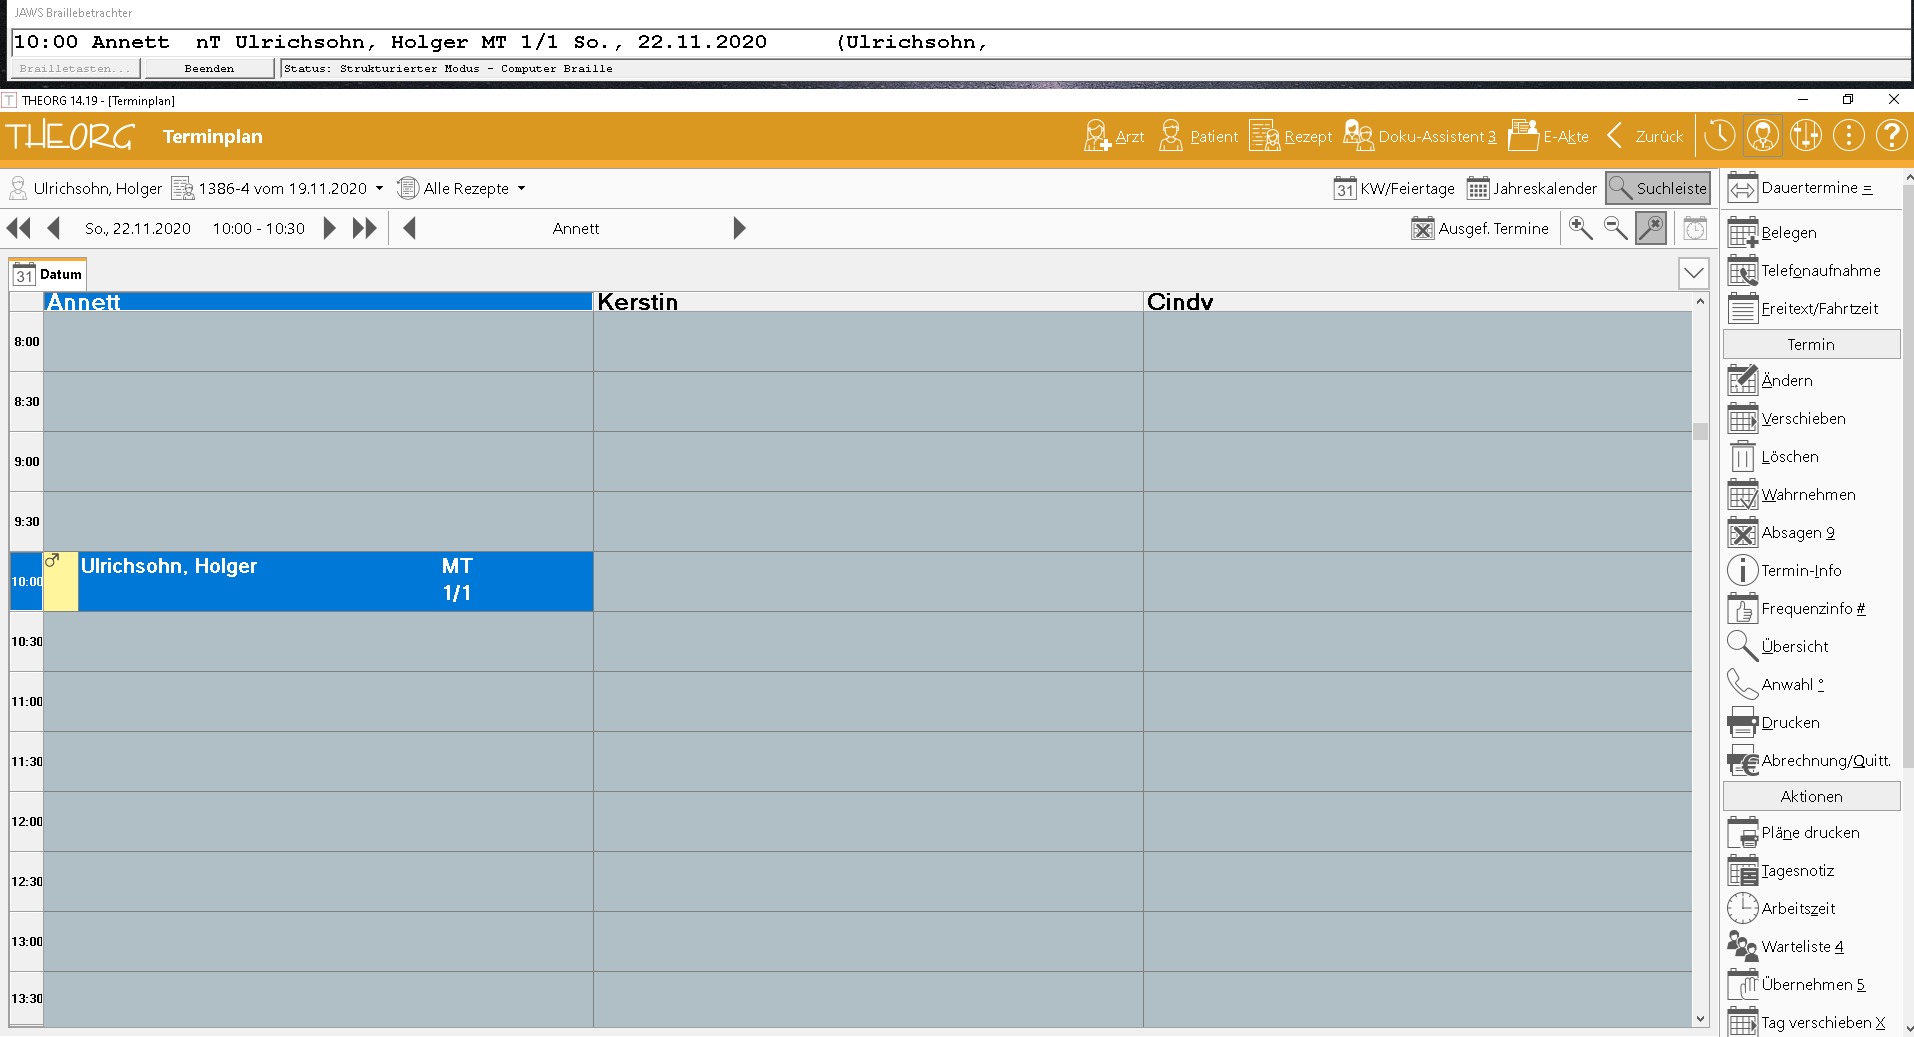Toggle the zoom-fit magnifier button
Screen dimensions: 1914x1037
pyautogui.click(x=1651, y=229)
